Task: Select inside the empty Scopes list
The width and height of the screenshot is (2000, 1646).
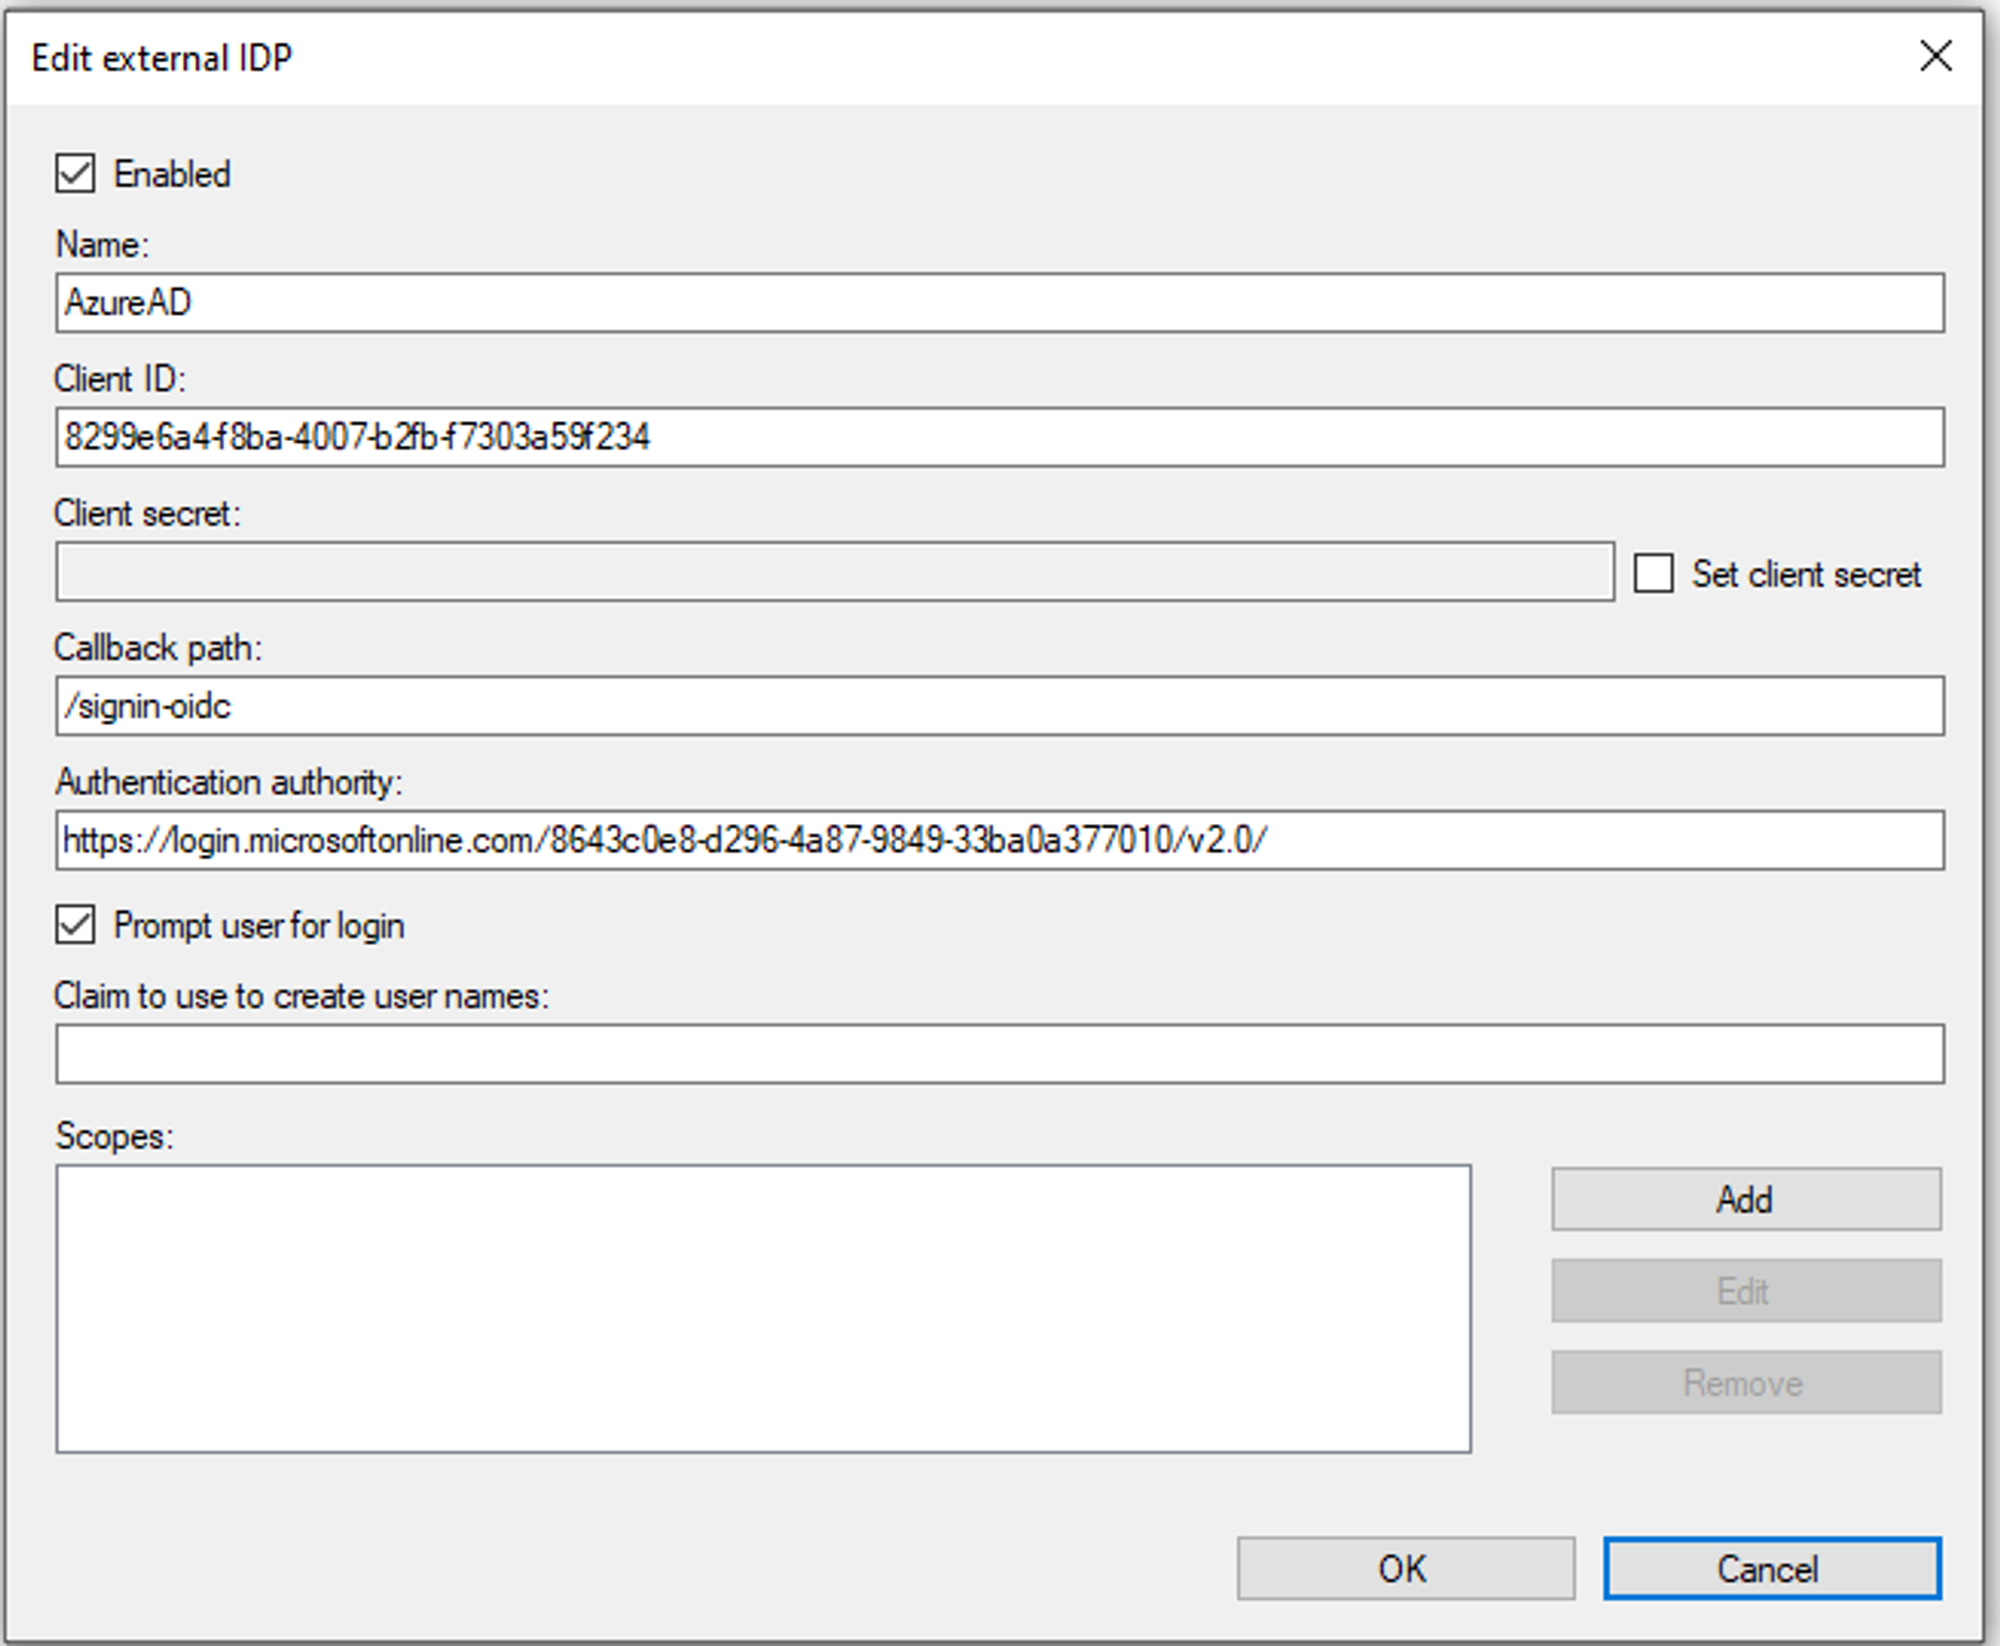Action: [x=765, y=1300]
